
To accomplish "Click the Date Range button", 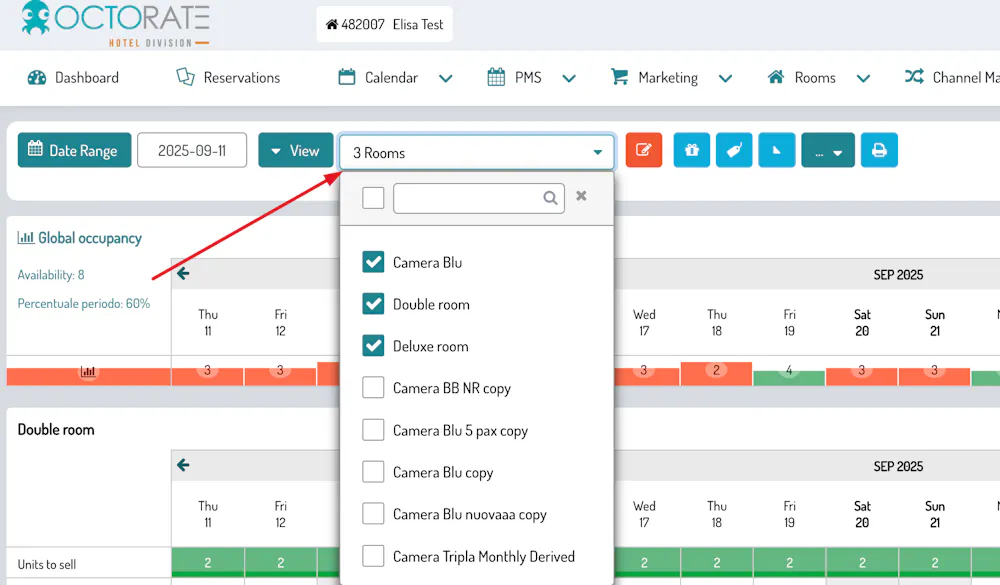I will click(75, 150).
